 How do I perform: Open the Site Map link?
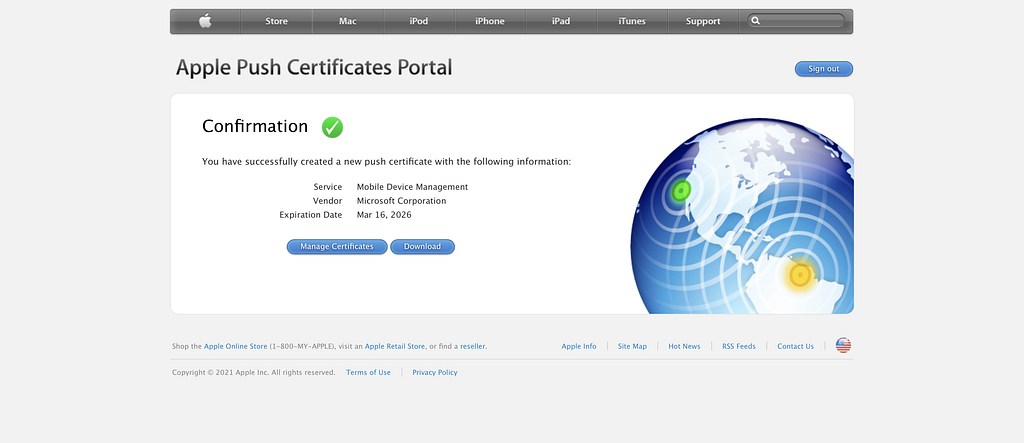(x=632, y=346)
